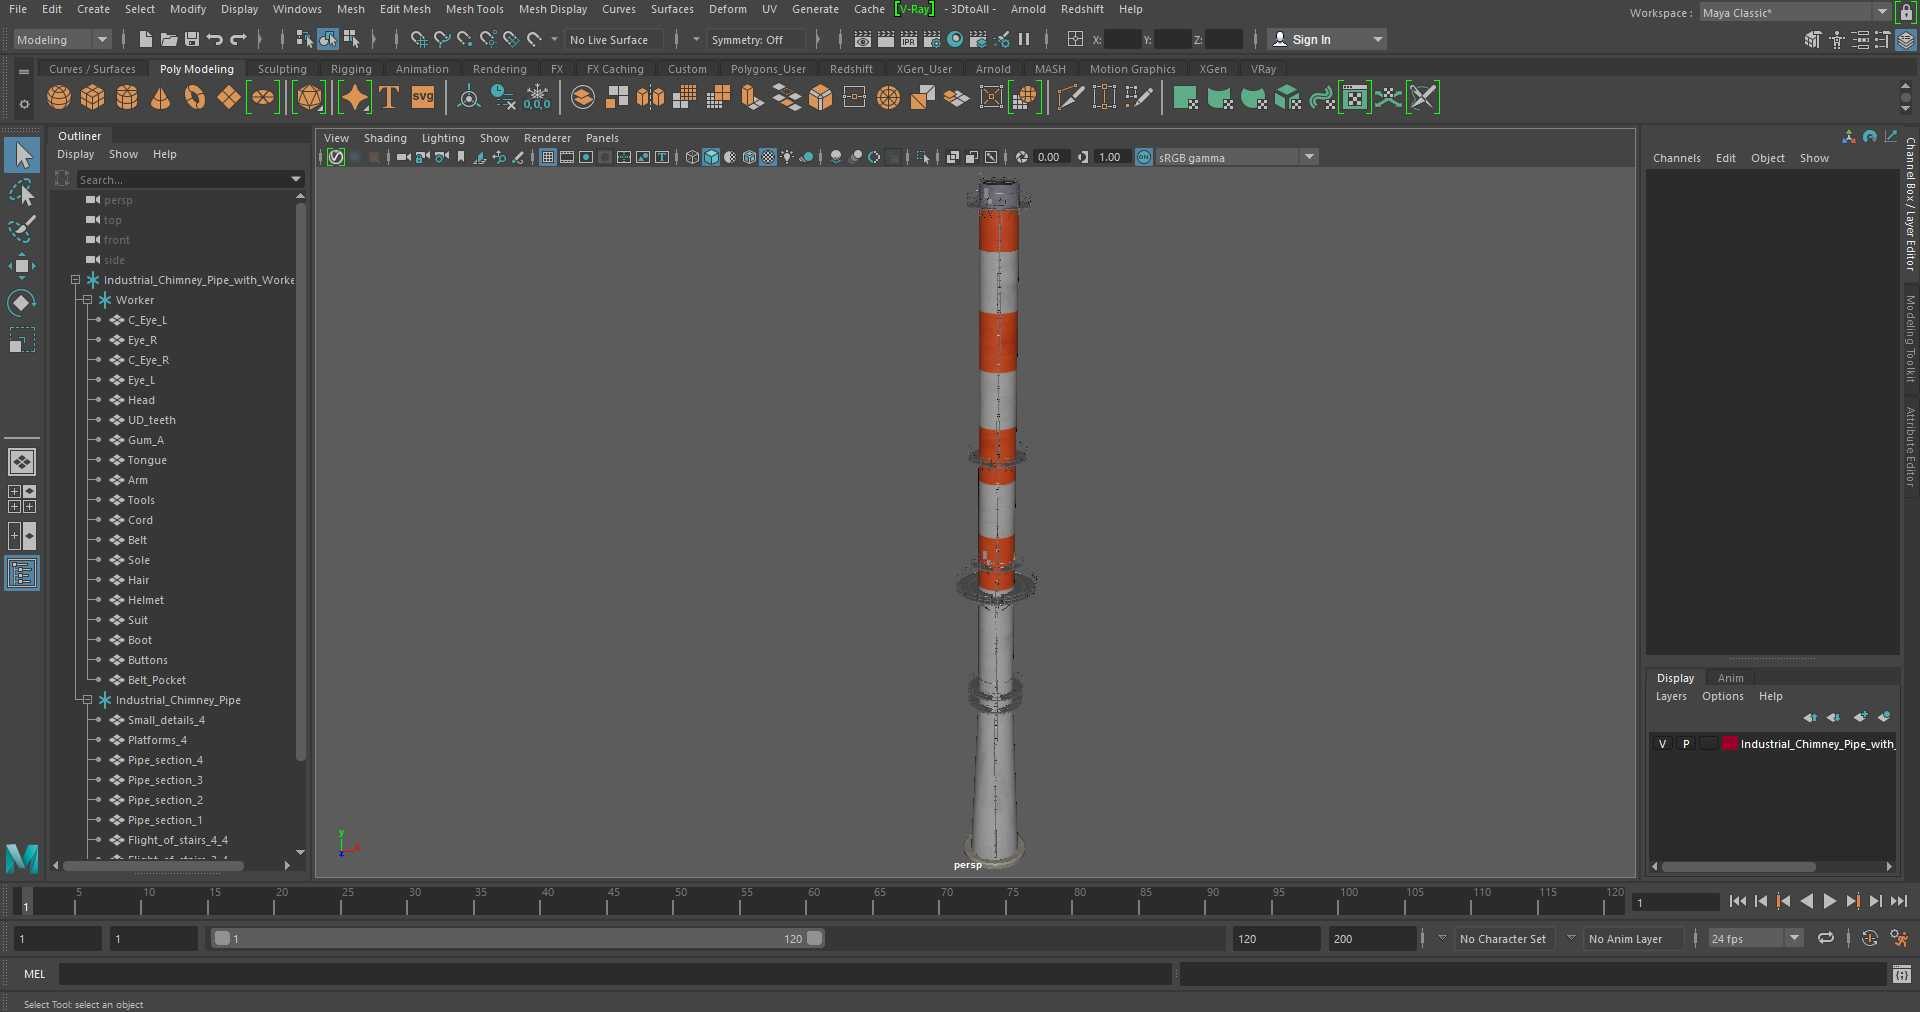Click the Channels menu in Channel Box
Screen dimensions: 1920x1012
coord(1676,158)
